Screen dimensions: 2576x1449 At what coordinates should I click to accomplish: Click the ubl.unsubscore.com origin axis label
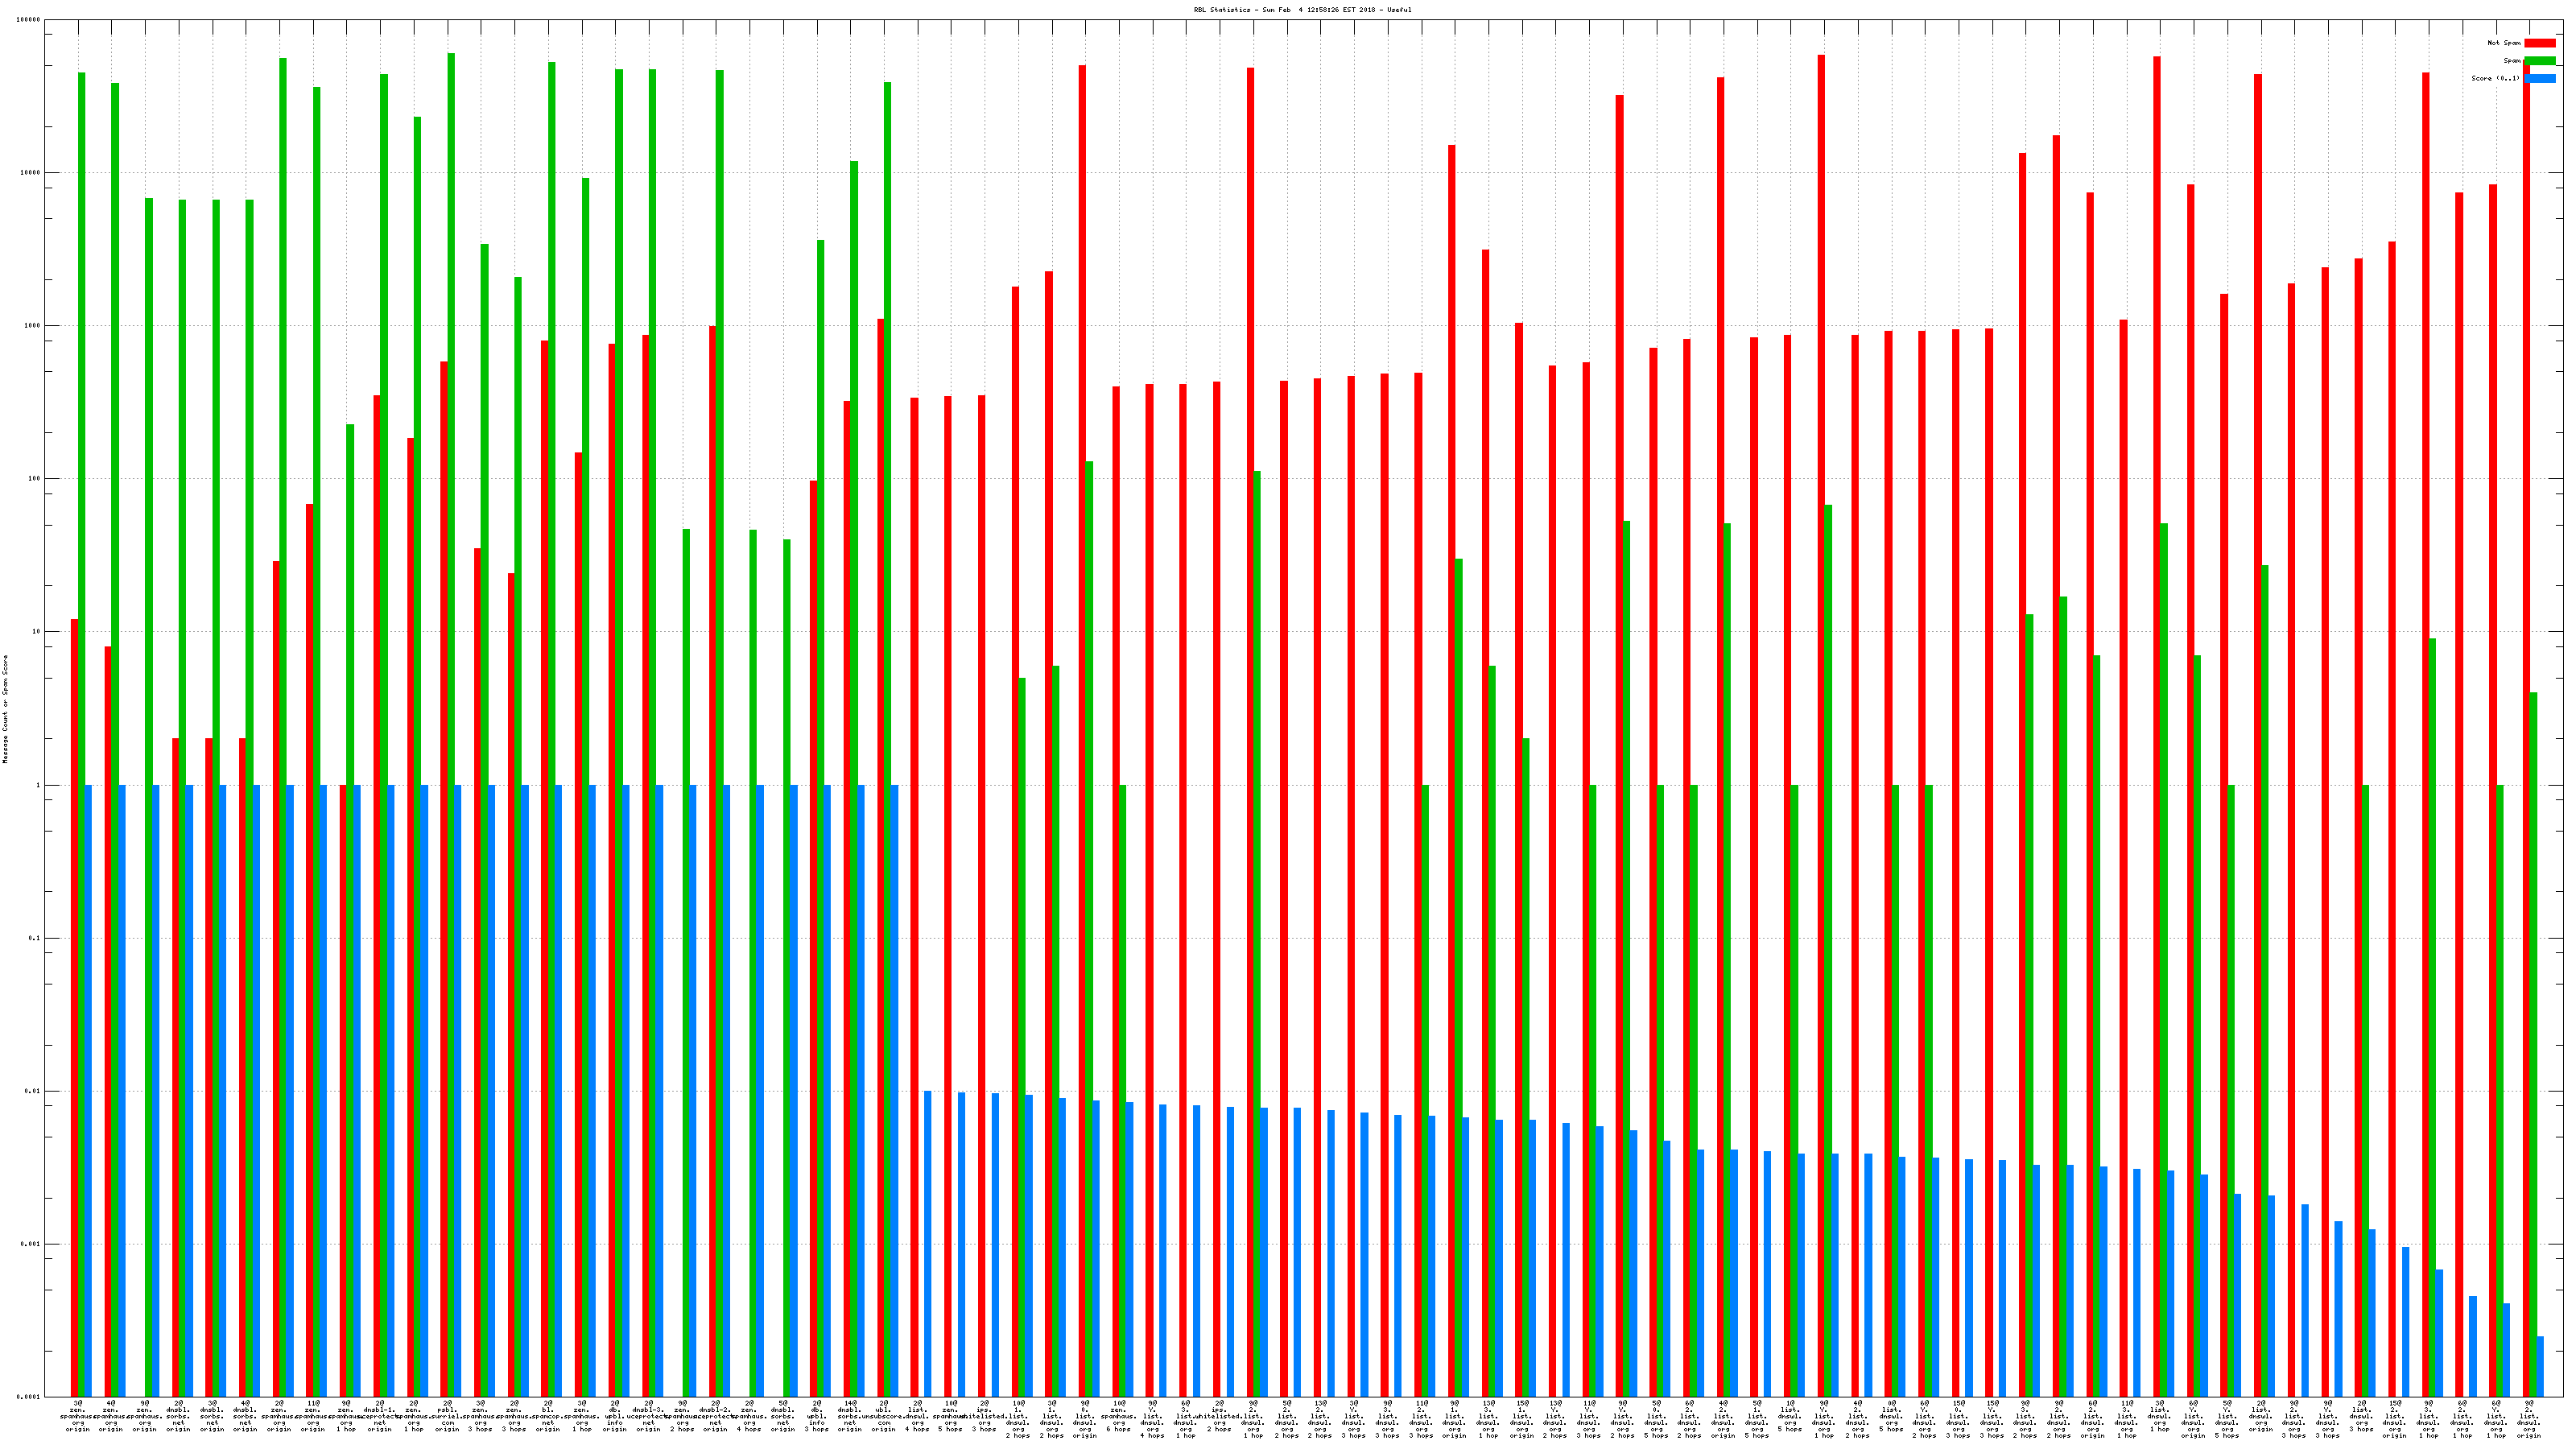884,1416
